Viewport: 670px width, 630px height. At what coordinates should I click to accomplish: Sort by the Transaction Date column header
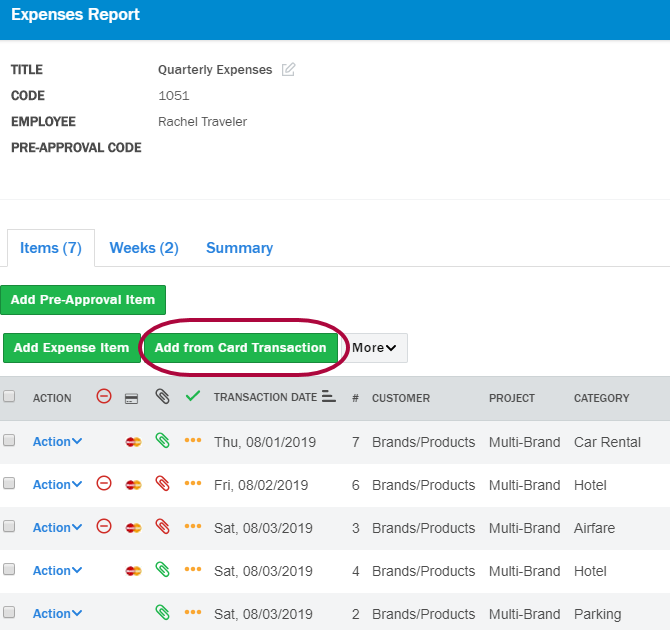(265, 397)
